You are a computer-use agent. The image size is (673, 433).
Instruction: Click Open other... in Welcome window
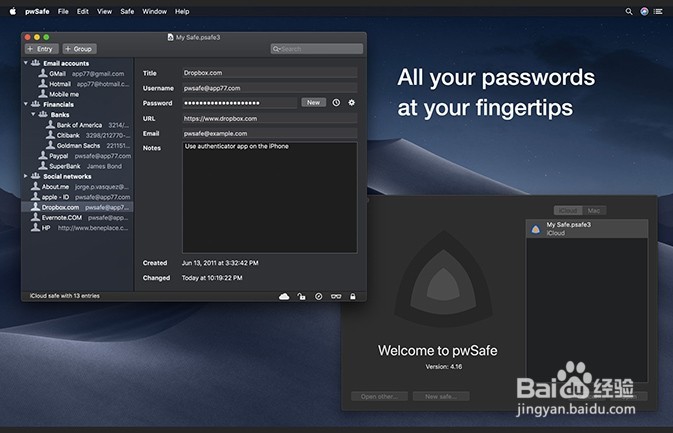click(379, 397)
